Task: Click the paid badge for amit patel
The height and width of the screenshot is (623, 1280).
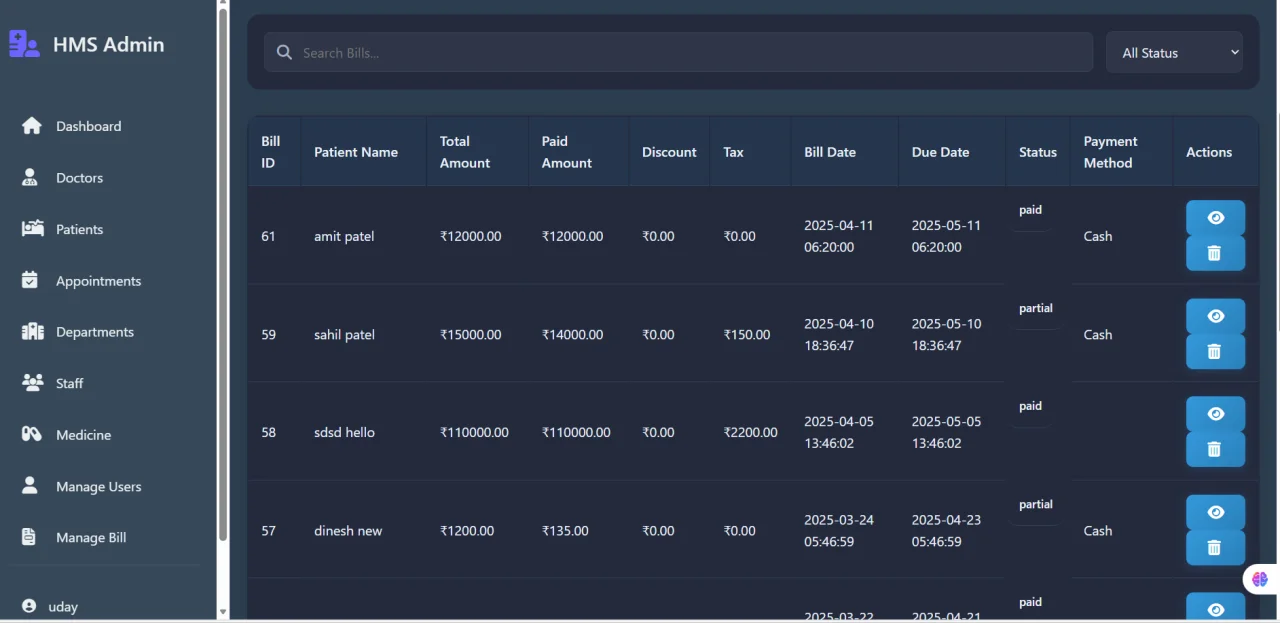Action: (x=1031, y=211)
